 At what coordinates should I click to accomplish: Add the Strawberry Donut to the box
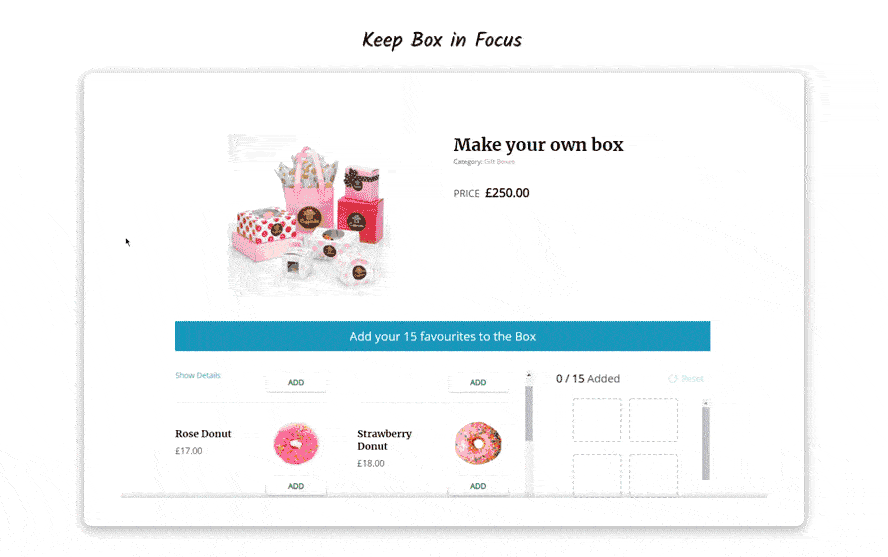478,486
